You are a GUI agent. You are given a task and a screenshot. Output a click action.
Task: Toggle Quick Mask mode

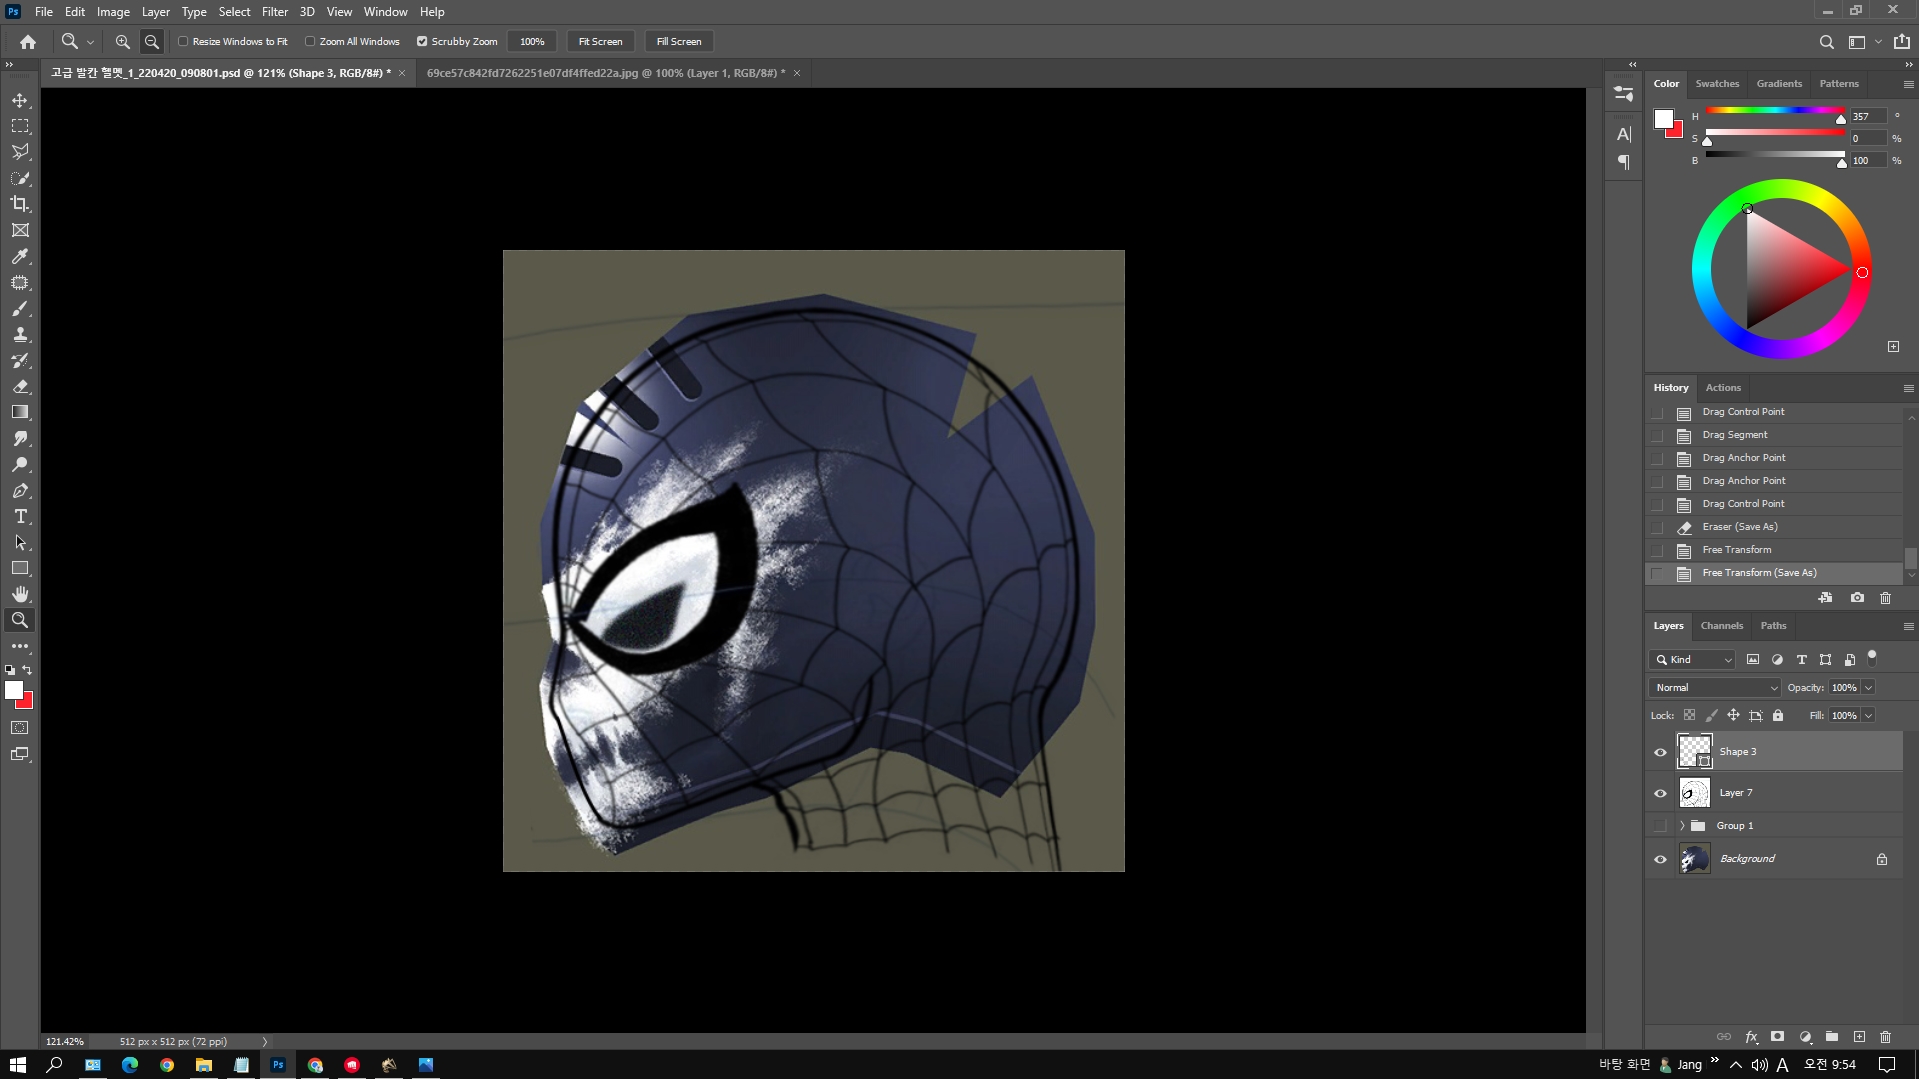point(20,728)
